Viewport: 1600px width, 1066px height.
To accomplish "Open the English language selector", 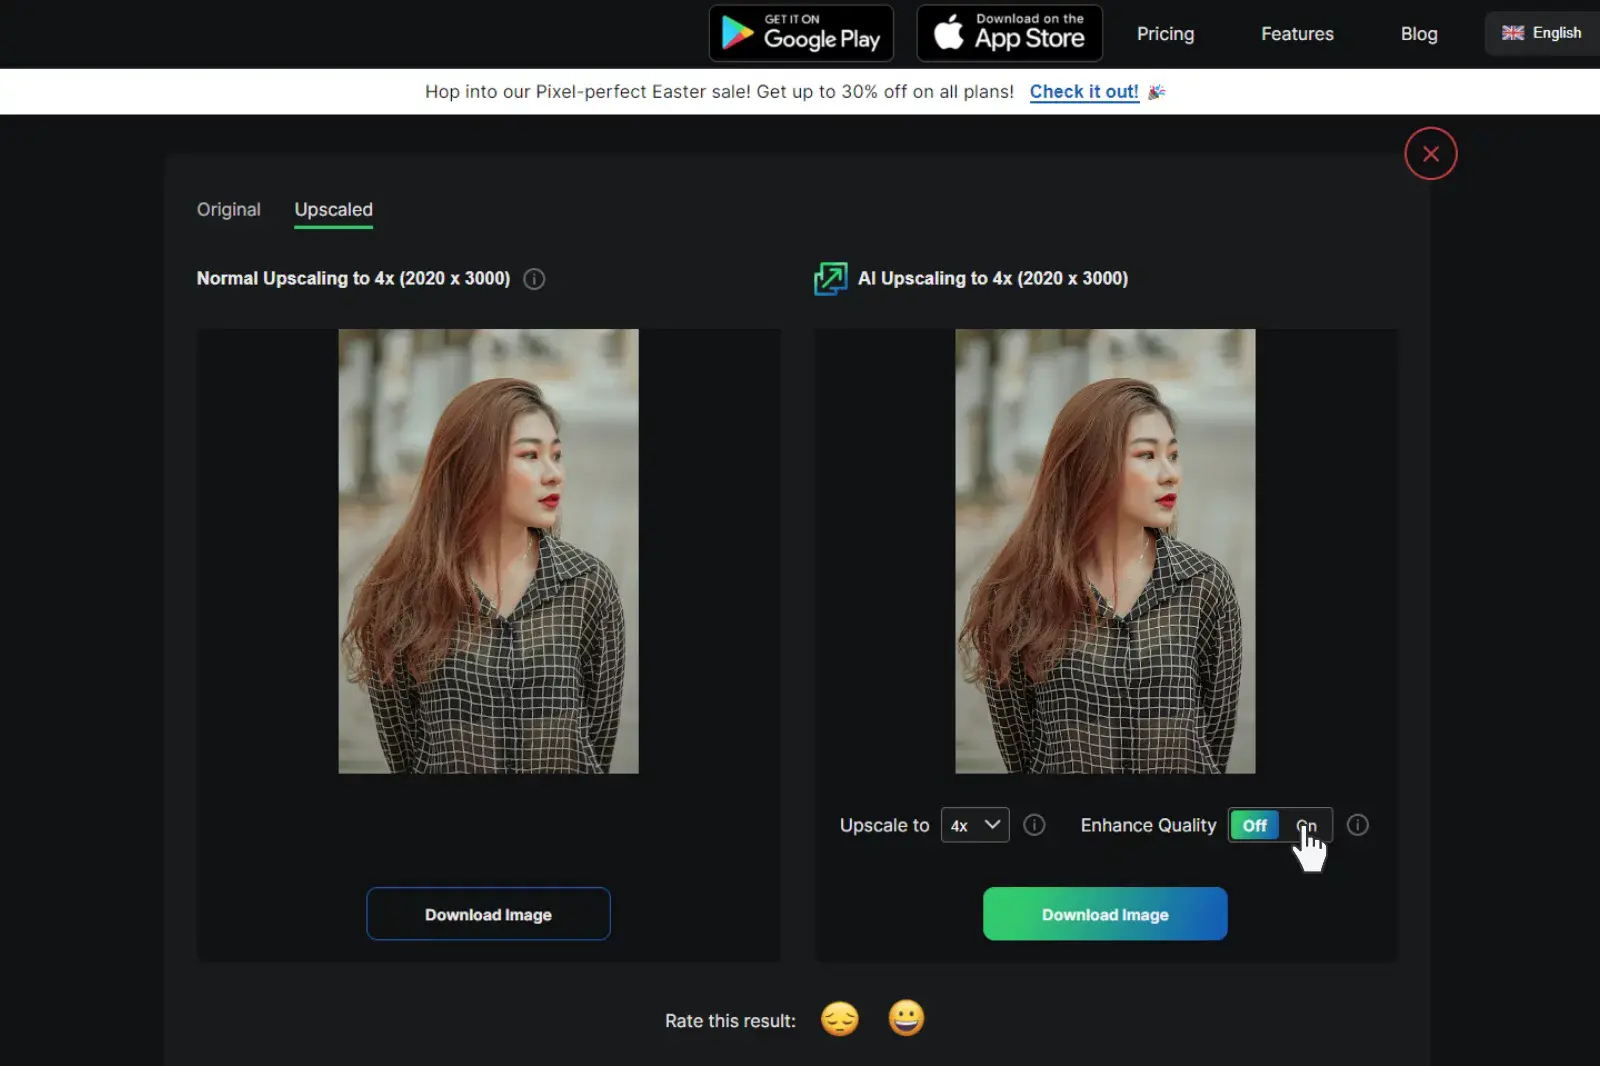I will point(1542,33).
